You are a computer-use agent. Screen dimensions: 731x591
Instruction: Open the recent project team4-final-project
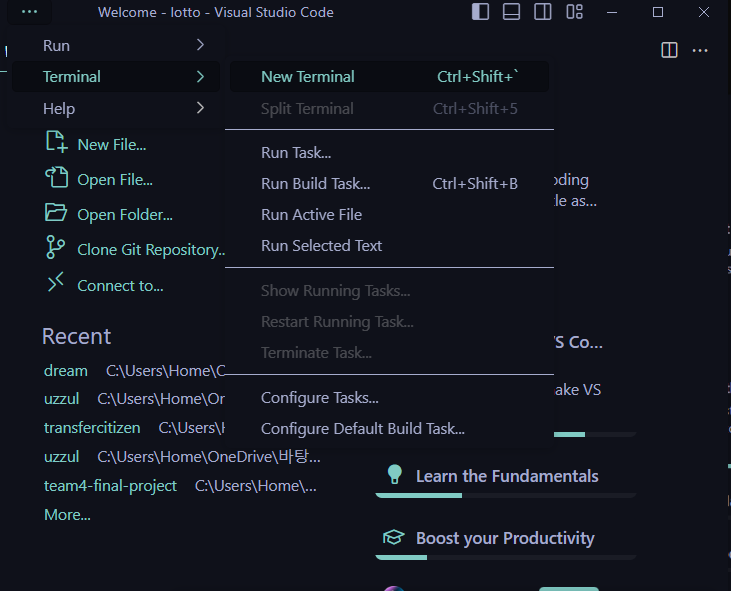110,486
